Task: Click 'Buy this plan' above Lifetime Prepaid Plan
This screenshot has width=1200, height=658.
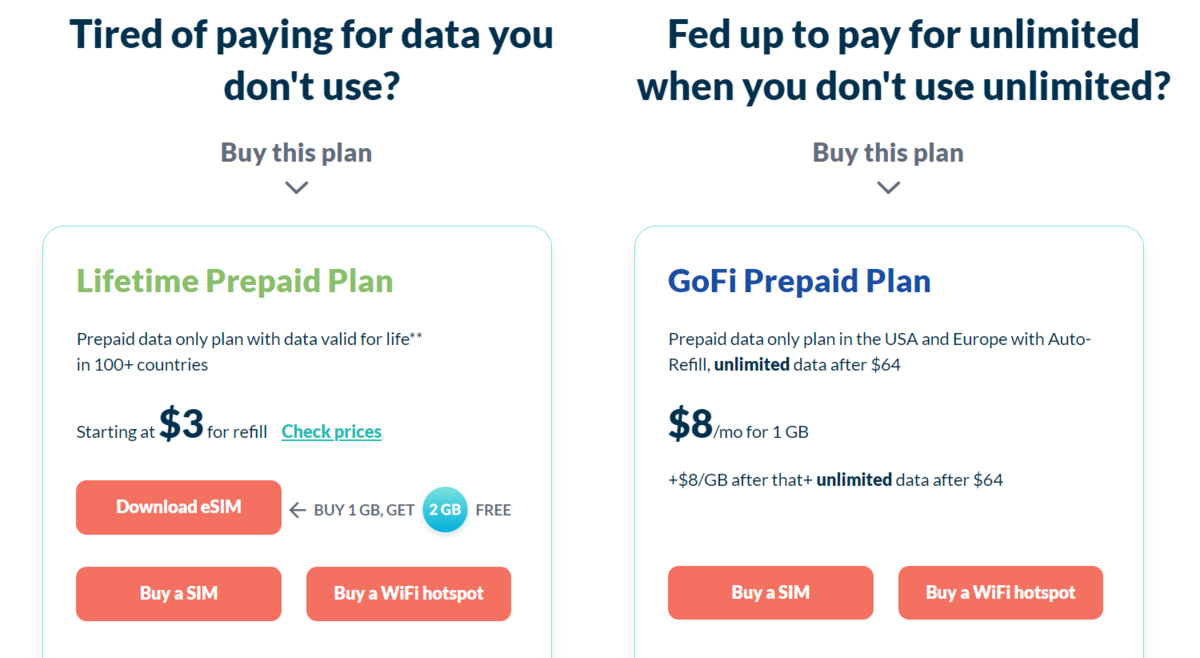Action: [x=296, y=152]
